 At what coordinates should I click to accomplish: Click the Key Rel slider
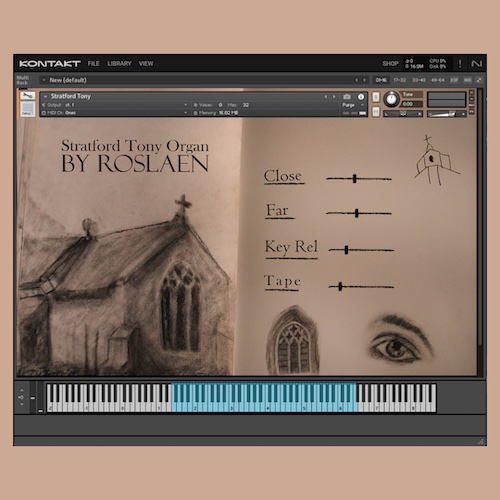tap(361, 250)
